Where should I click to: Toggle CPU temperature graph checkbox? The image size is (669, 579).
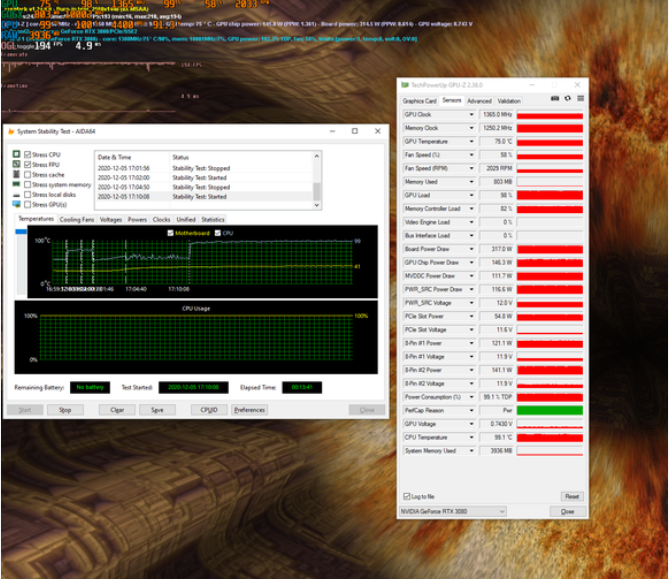(218, 233)
